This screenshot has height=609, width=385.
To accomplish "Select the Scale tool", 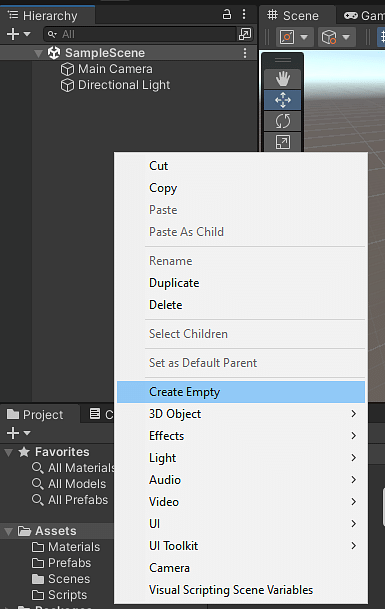I will point(283,142).
